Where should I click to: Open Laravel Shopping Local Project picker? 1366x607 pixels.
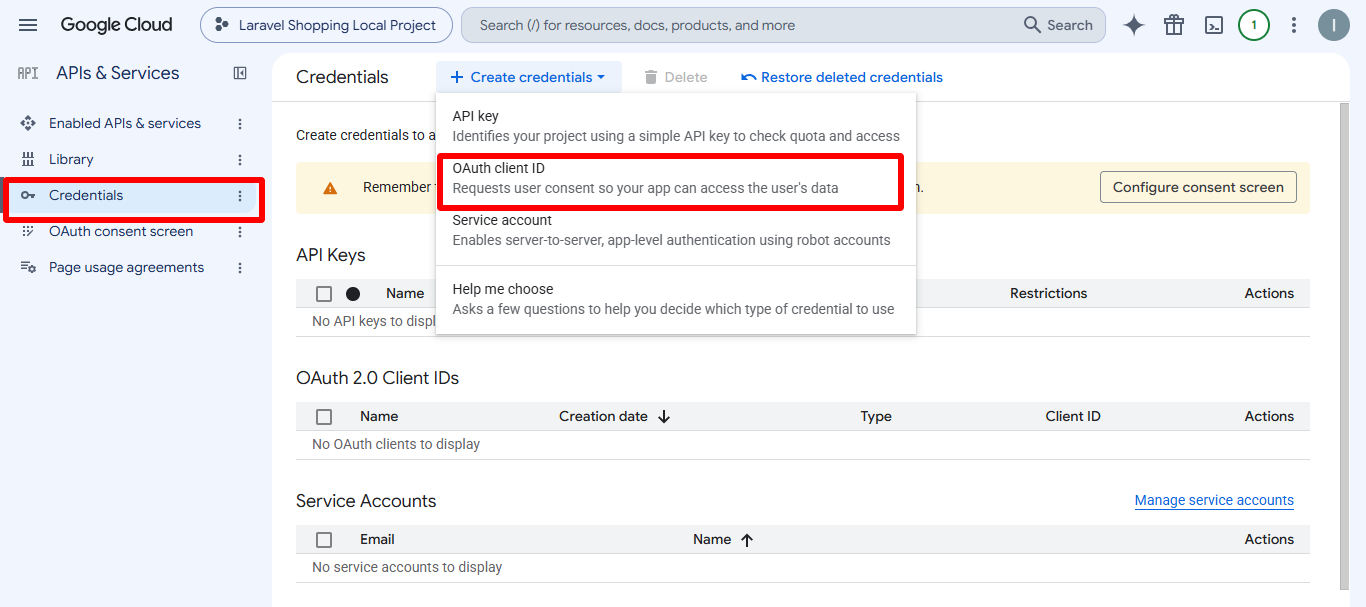326,25
